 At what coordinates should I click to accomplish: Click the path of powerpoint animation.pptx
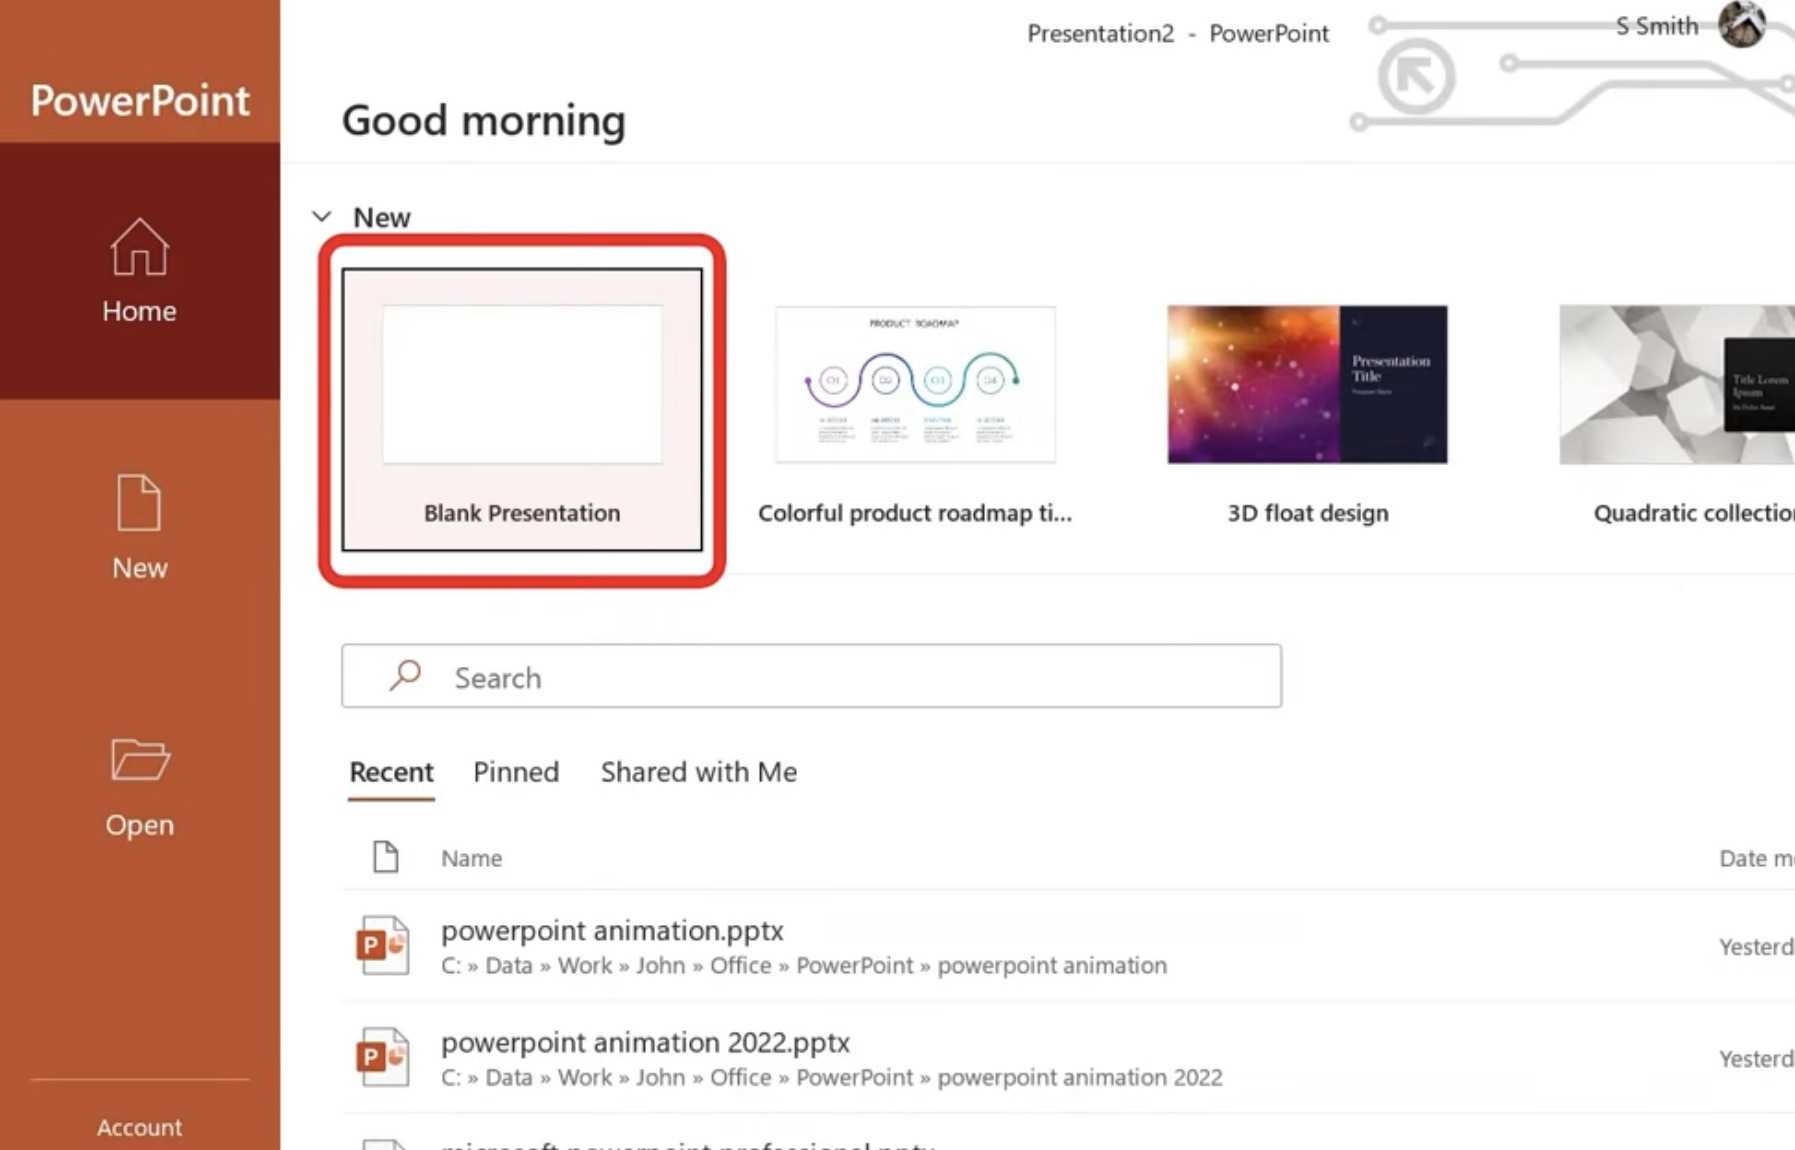coord(804,966)
